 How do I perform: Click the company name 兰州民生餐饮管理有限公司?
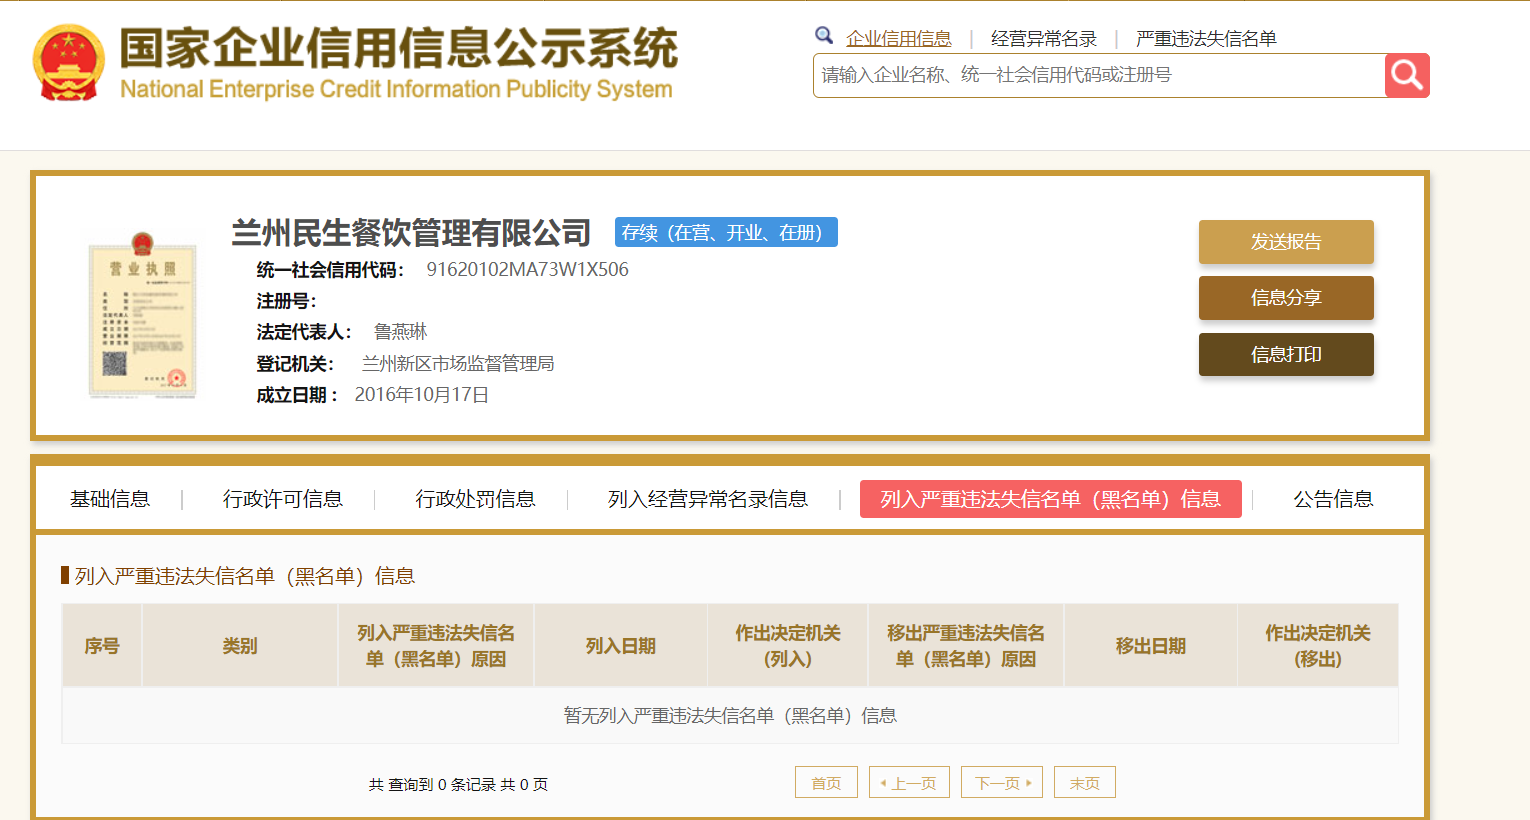pos(411,233)
